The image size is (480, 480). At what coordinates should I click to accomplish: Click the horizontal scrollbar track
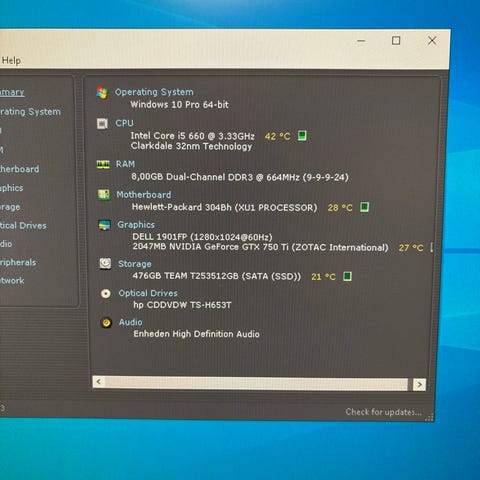(x=256, y=383)
